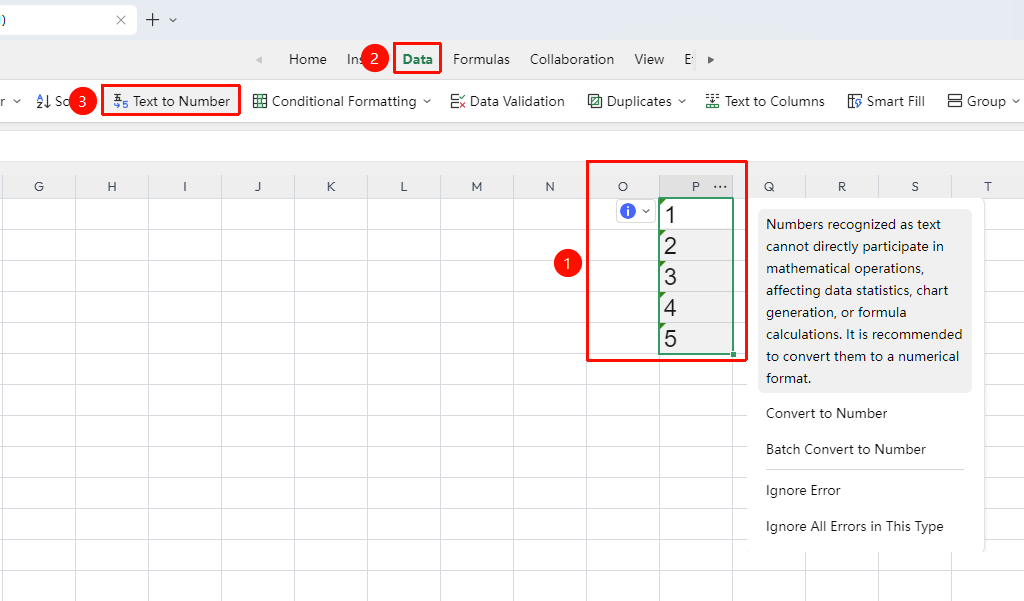Click the blue info error indicator icon

[628, 211]
